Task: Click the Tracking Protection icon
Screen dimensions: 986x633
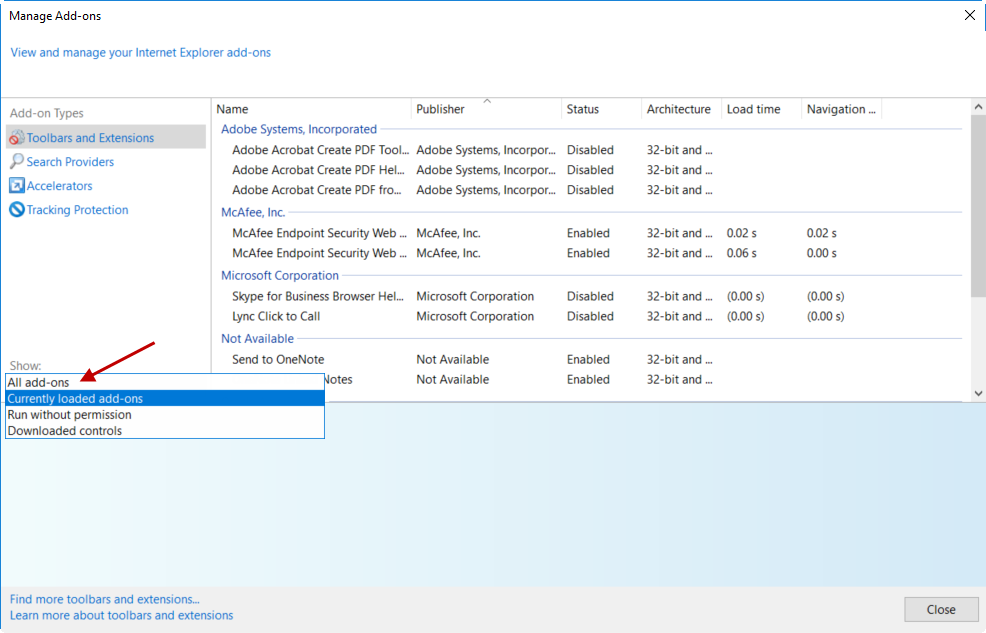Action: click(17, 209)
